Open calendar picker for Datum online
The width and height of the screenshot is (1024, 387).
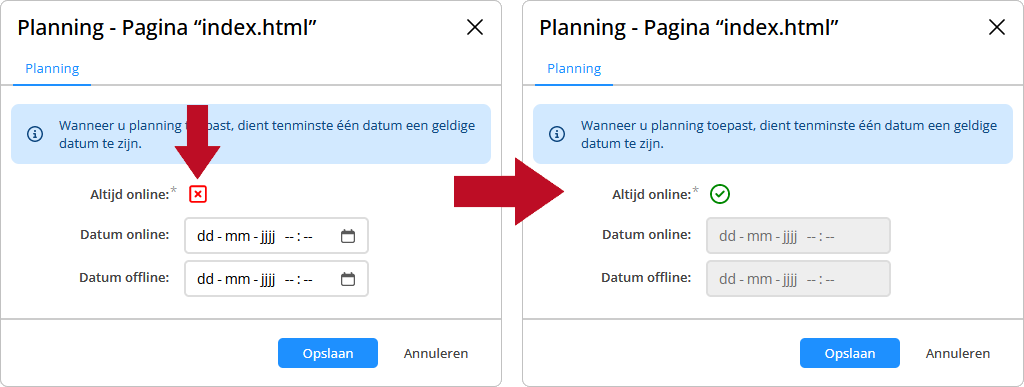coord(348,236)
